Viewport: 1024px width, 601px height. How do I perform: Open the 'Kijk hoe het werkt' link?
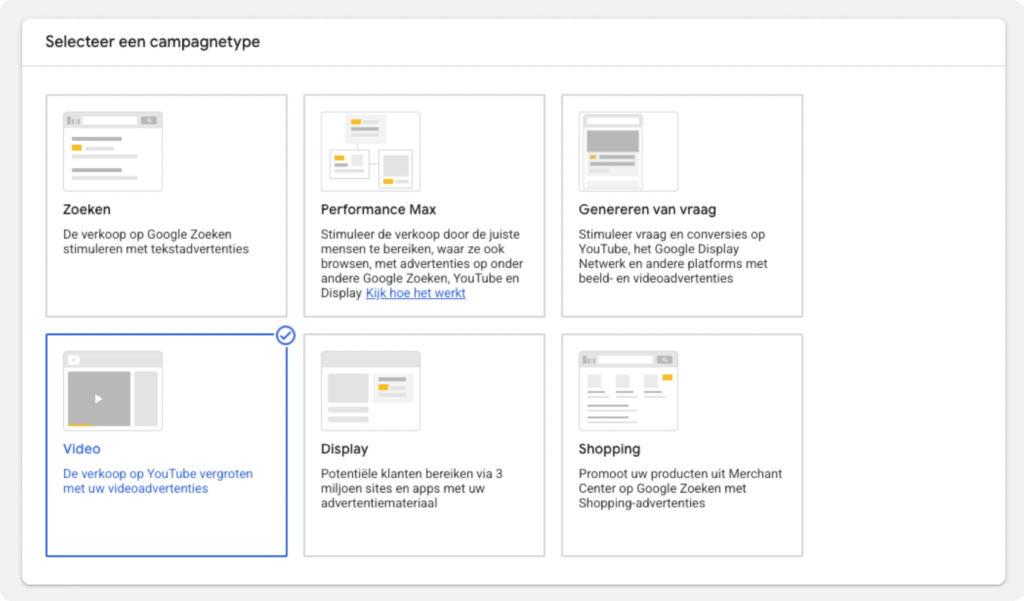pos(415,293)
